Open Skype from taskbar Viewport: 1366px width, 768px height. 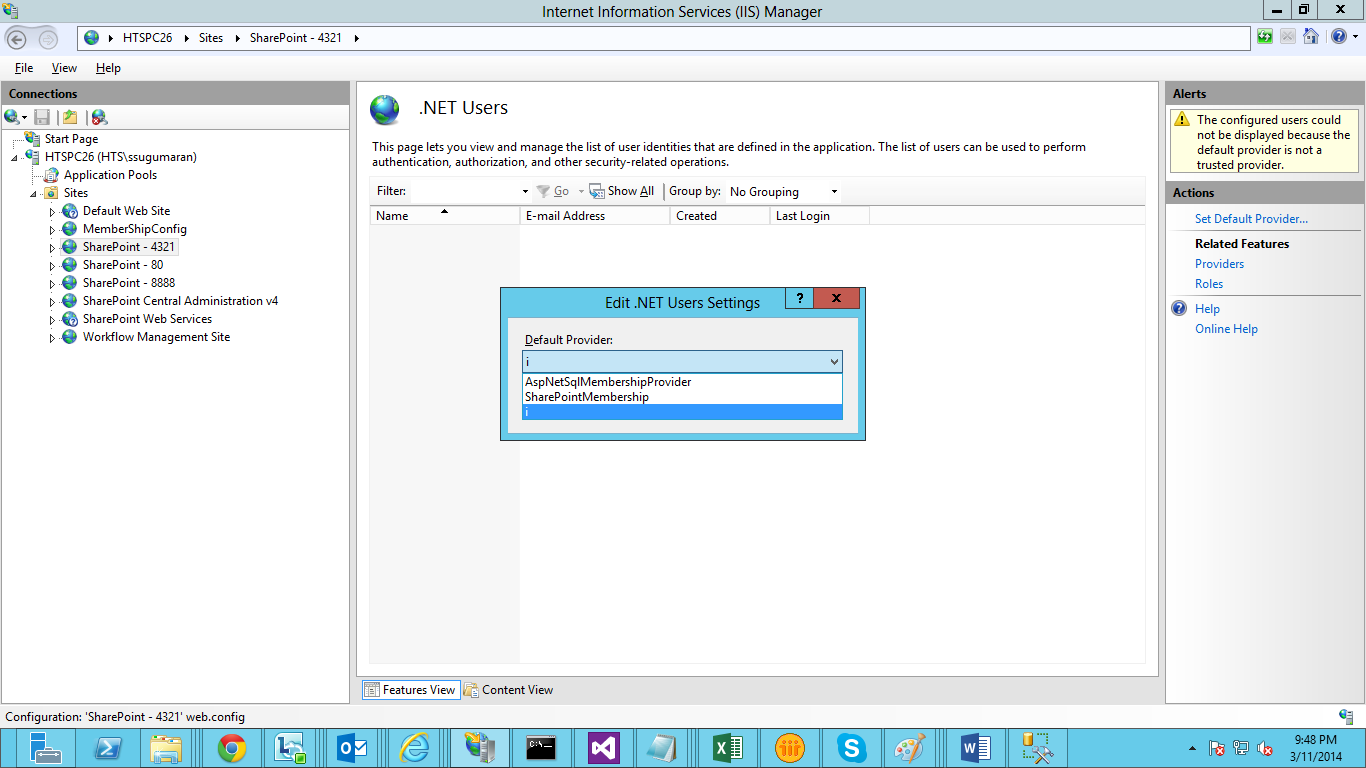pos(852,748)
